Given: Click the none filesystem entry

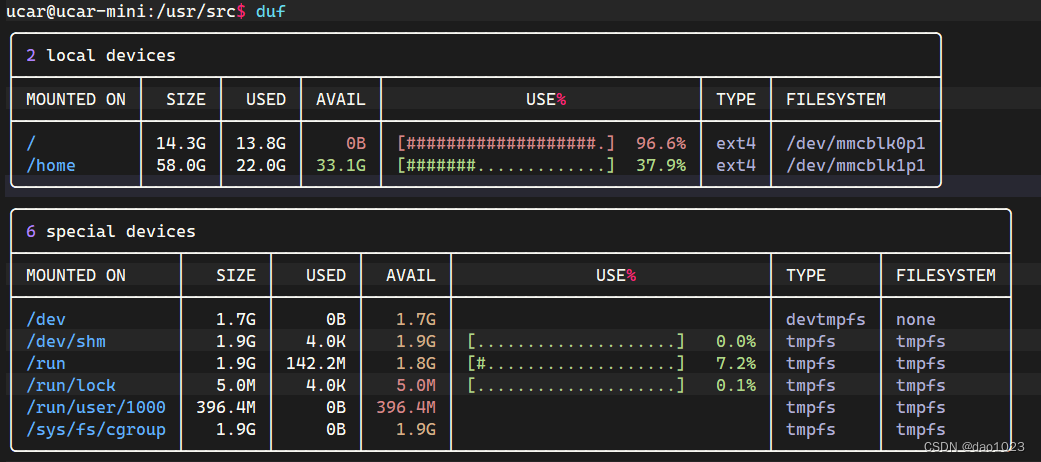Looking at the screenshot, I should pos(916,319).
